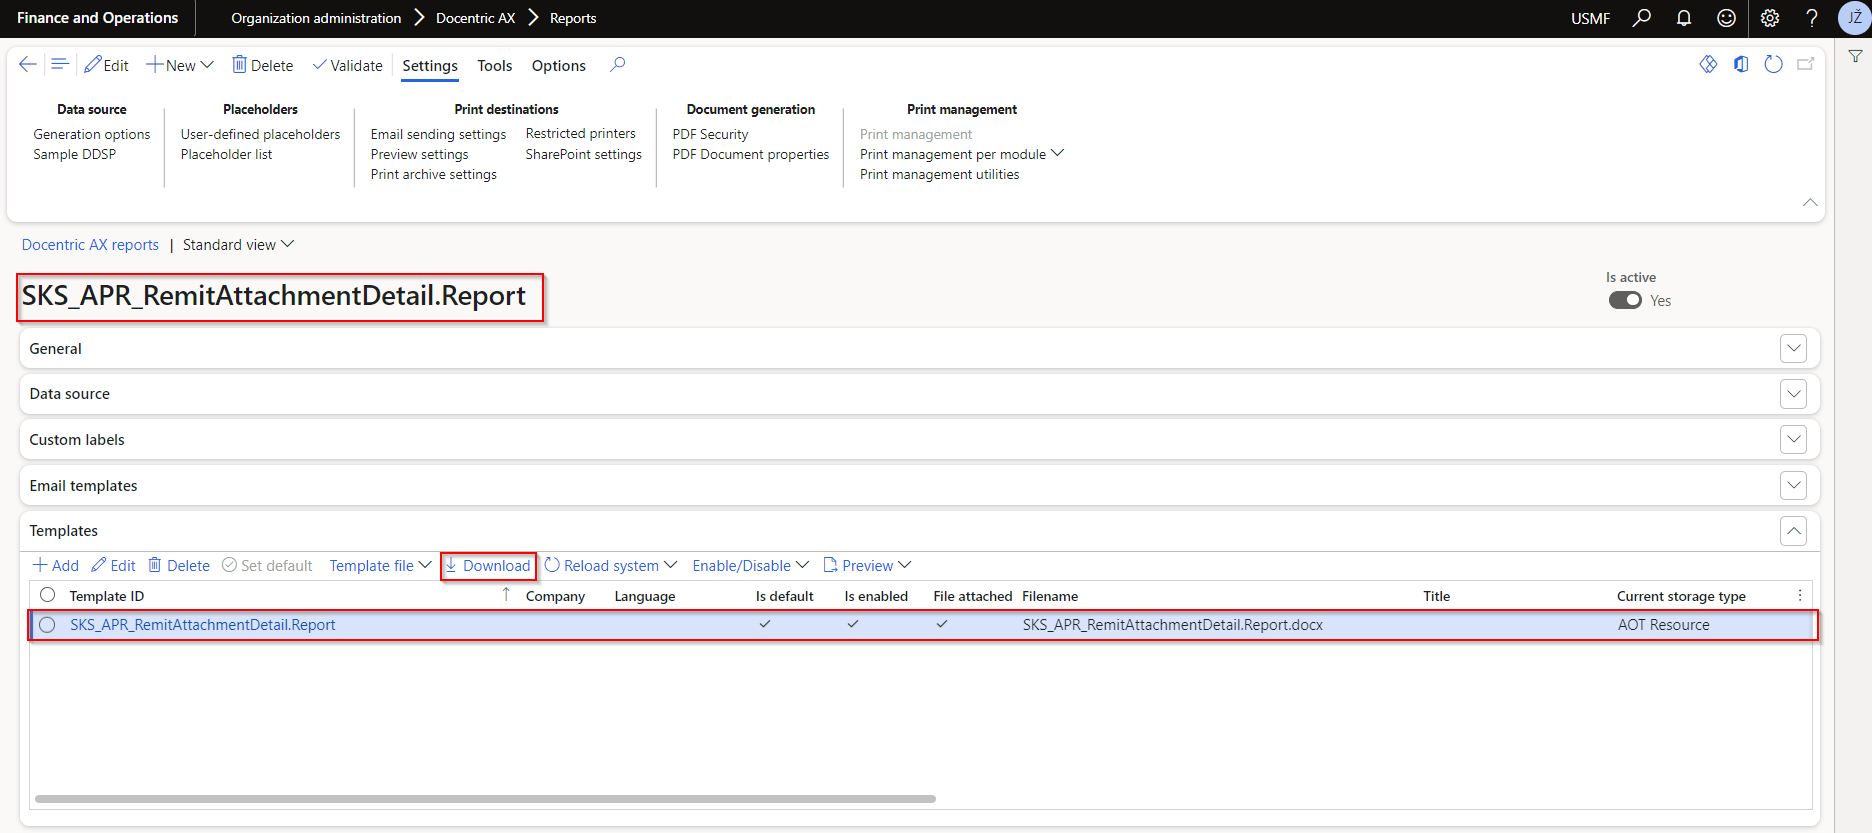
Task: Refresh the page with circular arrow icon
Action: pyautogui.click(x=1773, y=64)
